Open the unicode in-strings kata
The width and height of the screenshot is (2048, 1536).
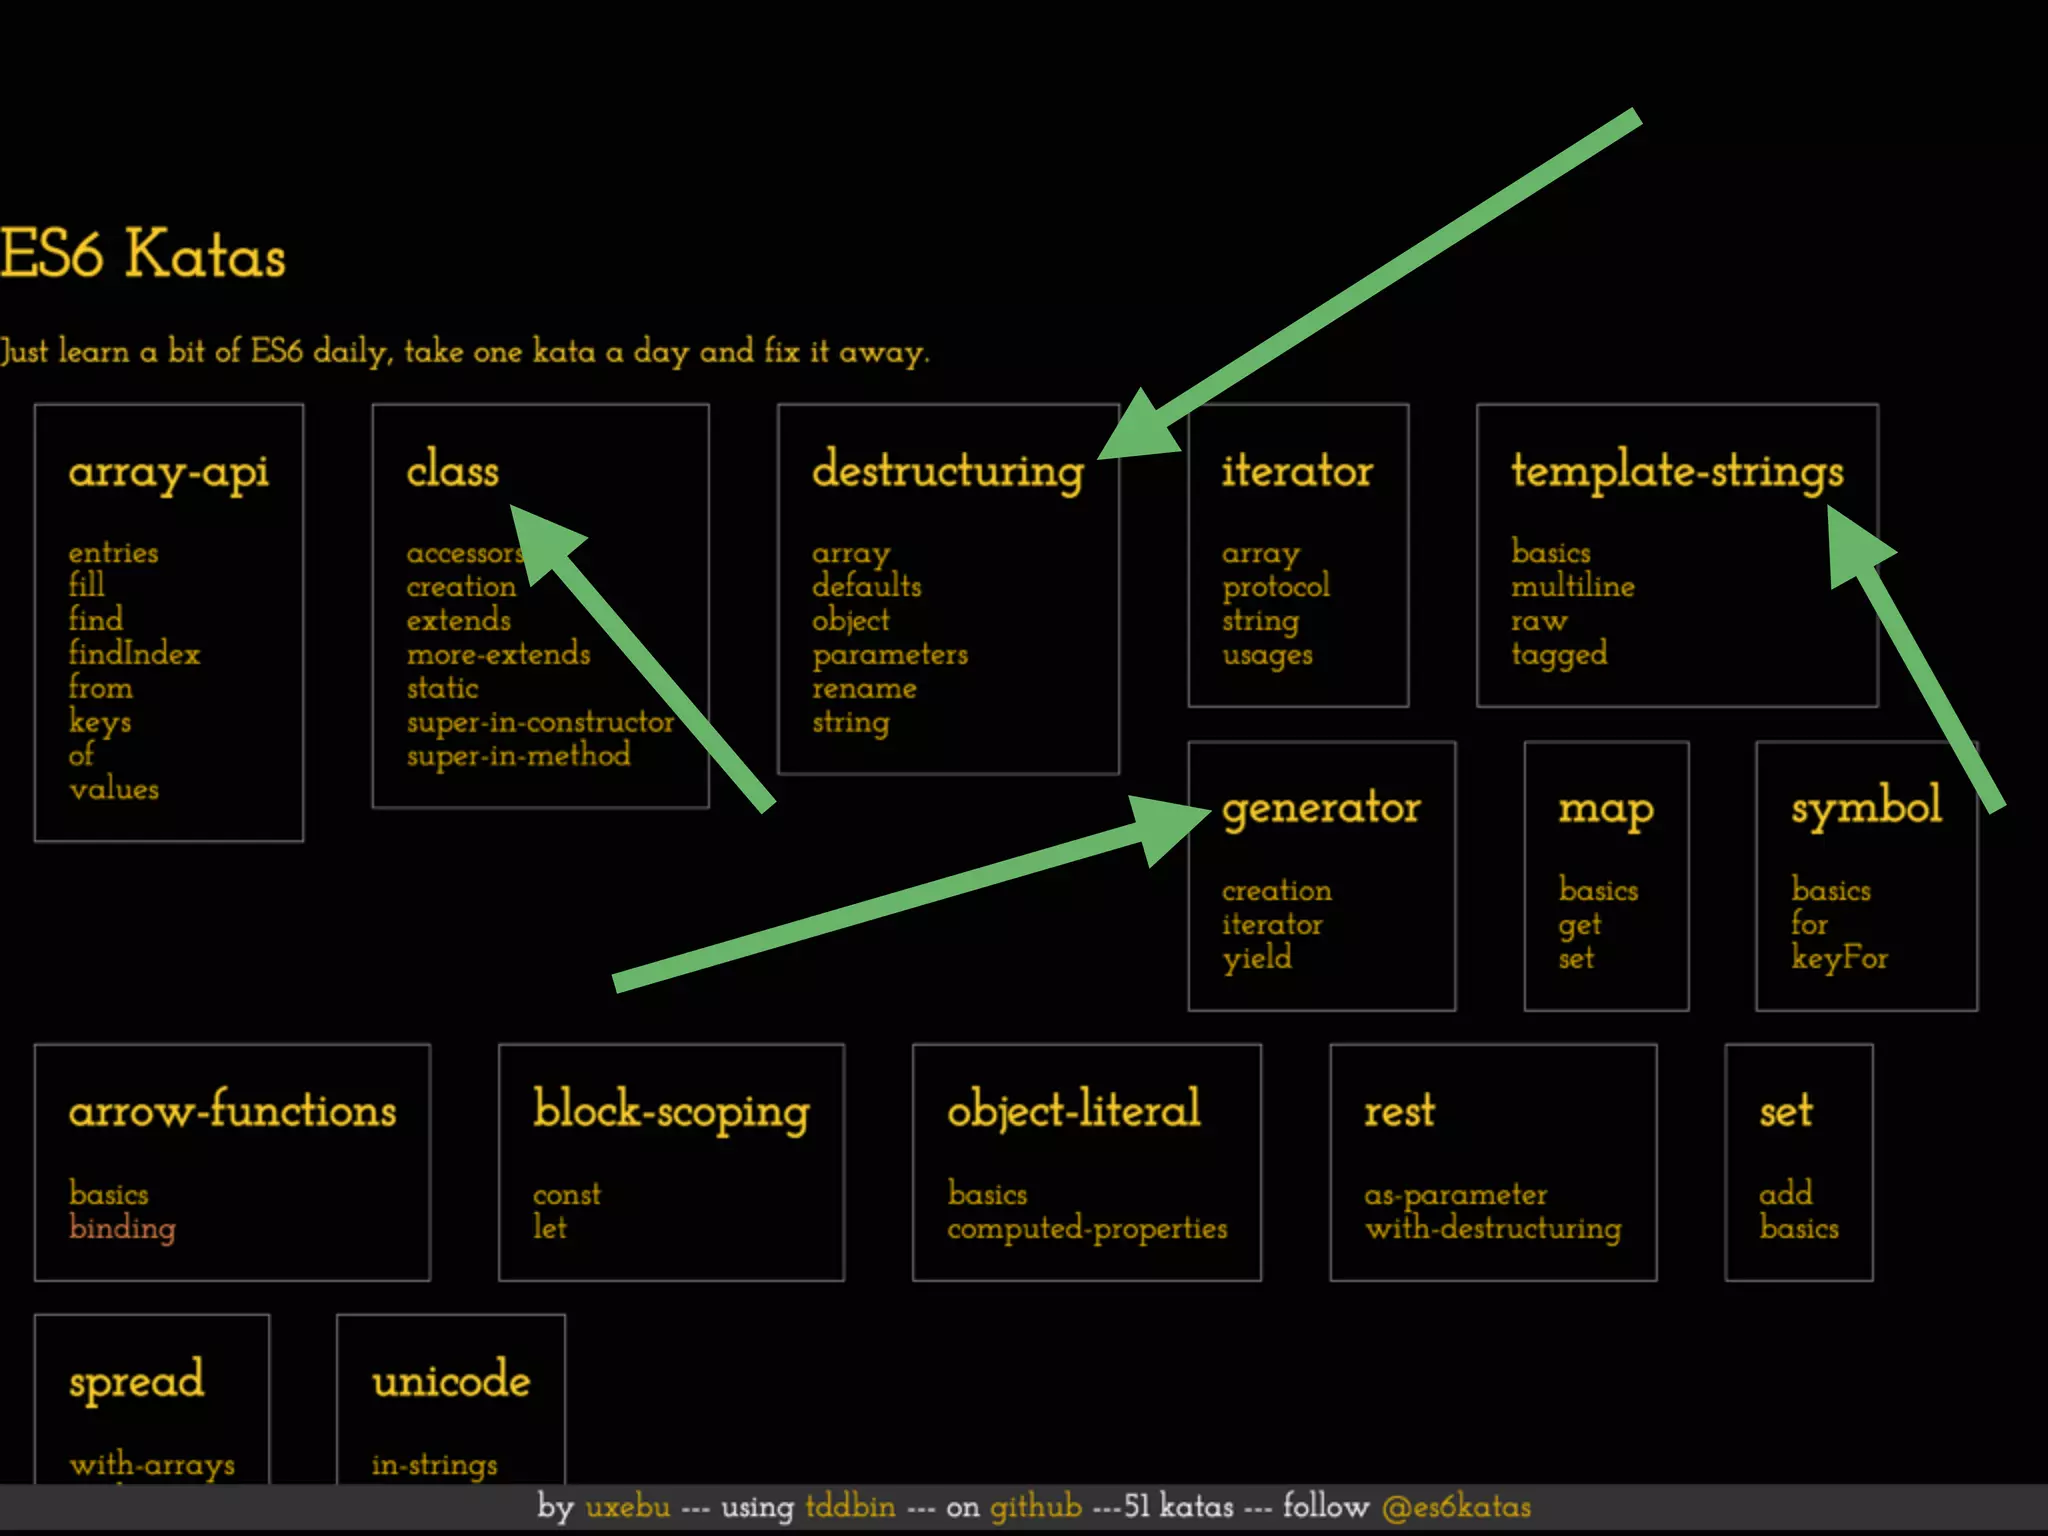coord(434,1465)
